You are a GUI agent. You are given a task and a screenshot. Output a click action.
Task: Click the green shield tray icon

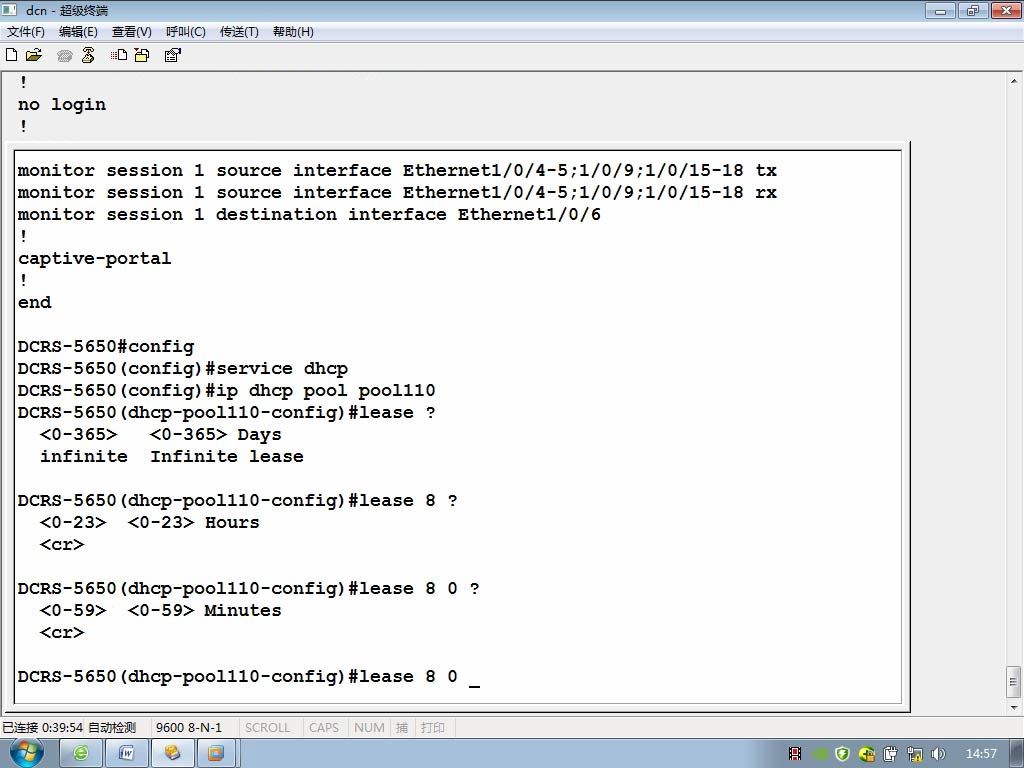[842, 754]
